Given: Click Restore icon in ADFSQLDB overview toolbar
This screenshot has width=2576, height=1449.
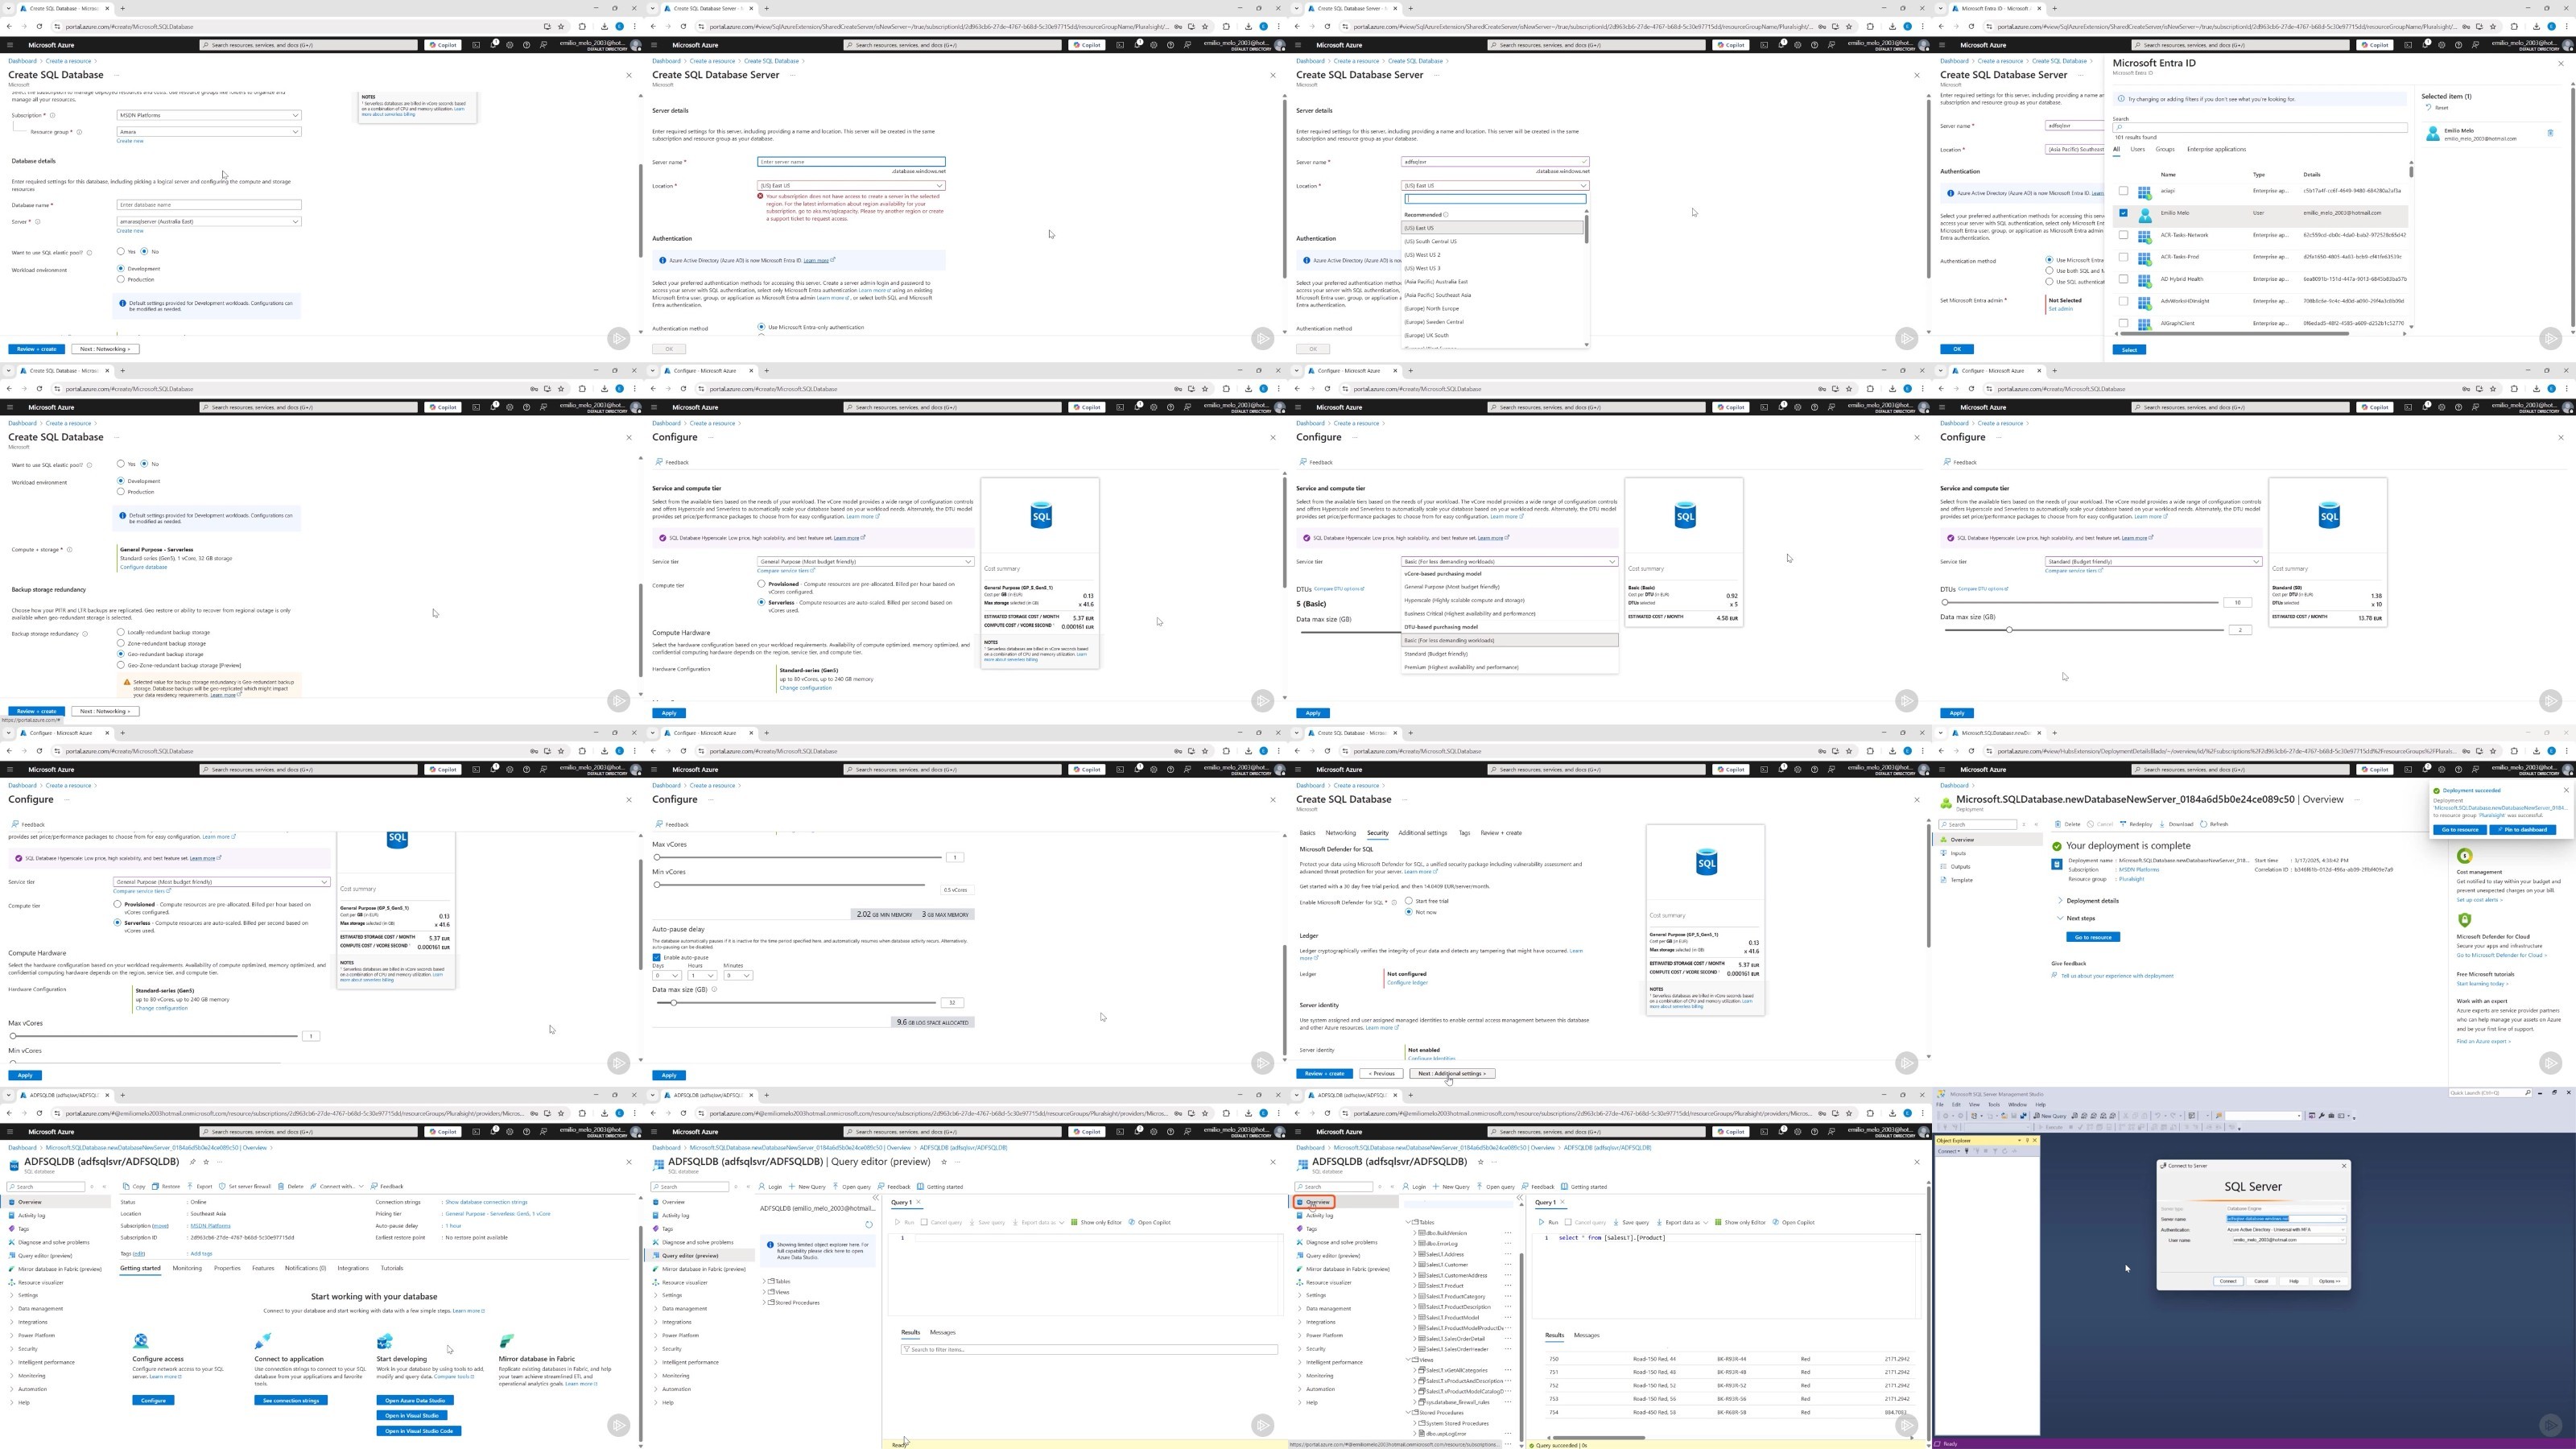Looking at the screenshot, I should tap(157, 1186).
